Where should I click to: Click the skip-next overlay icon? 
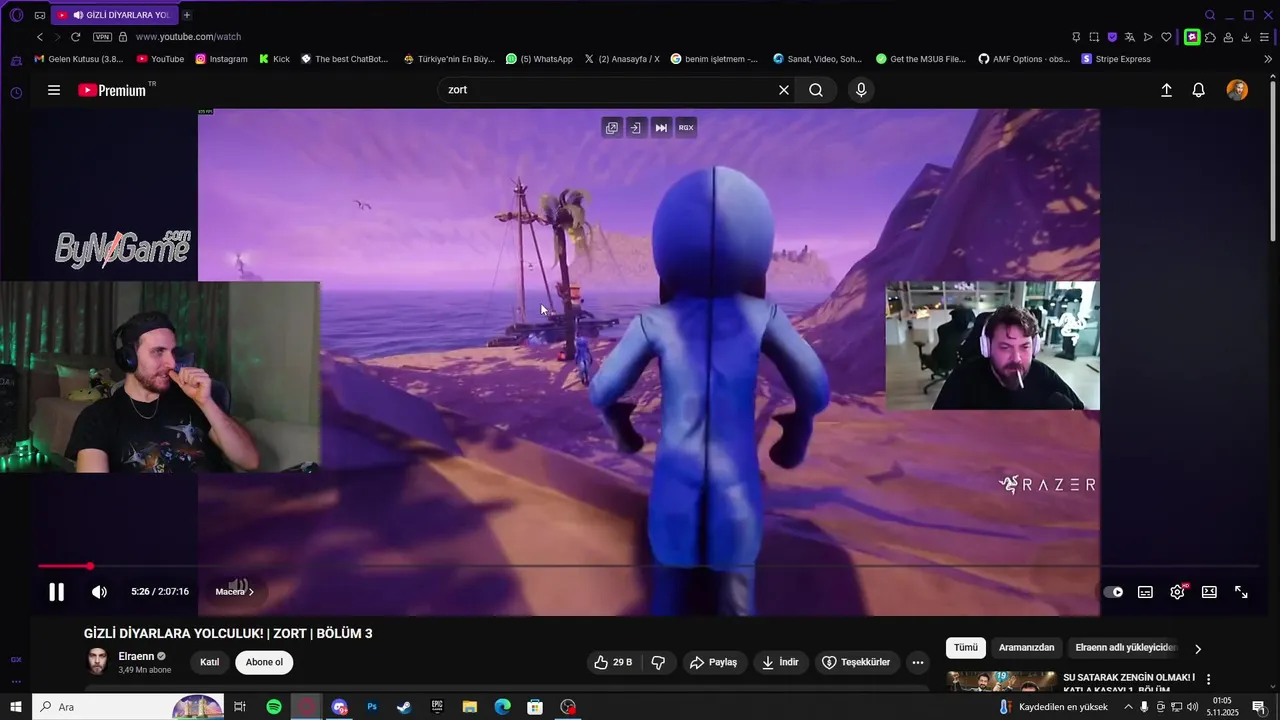pos(661,128)
